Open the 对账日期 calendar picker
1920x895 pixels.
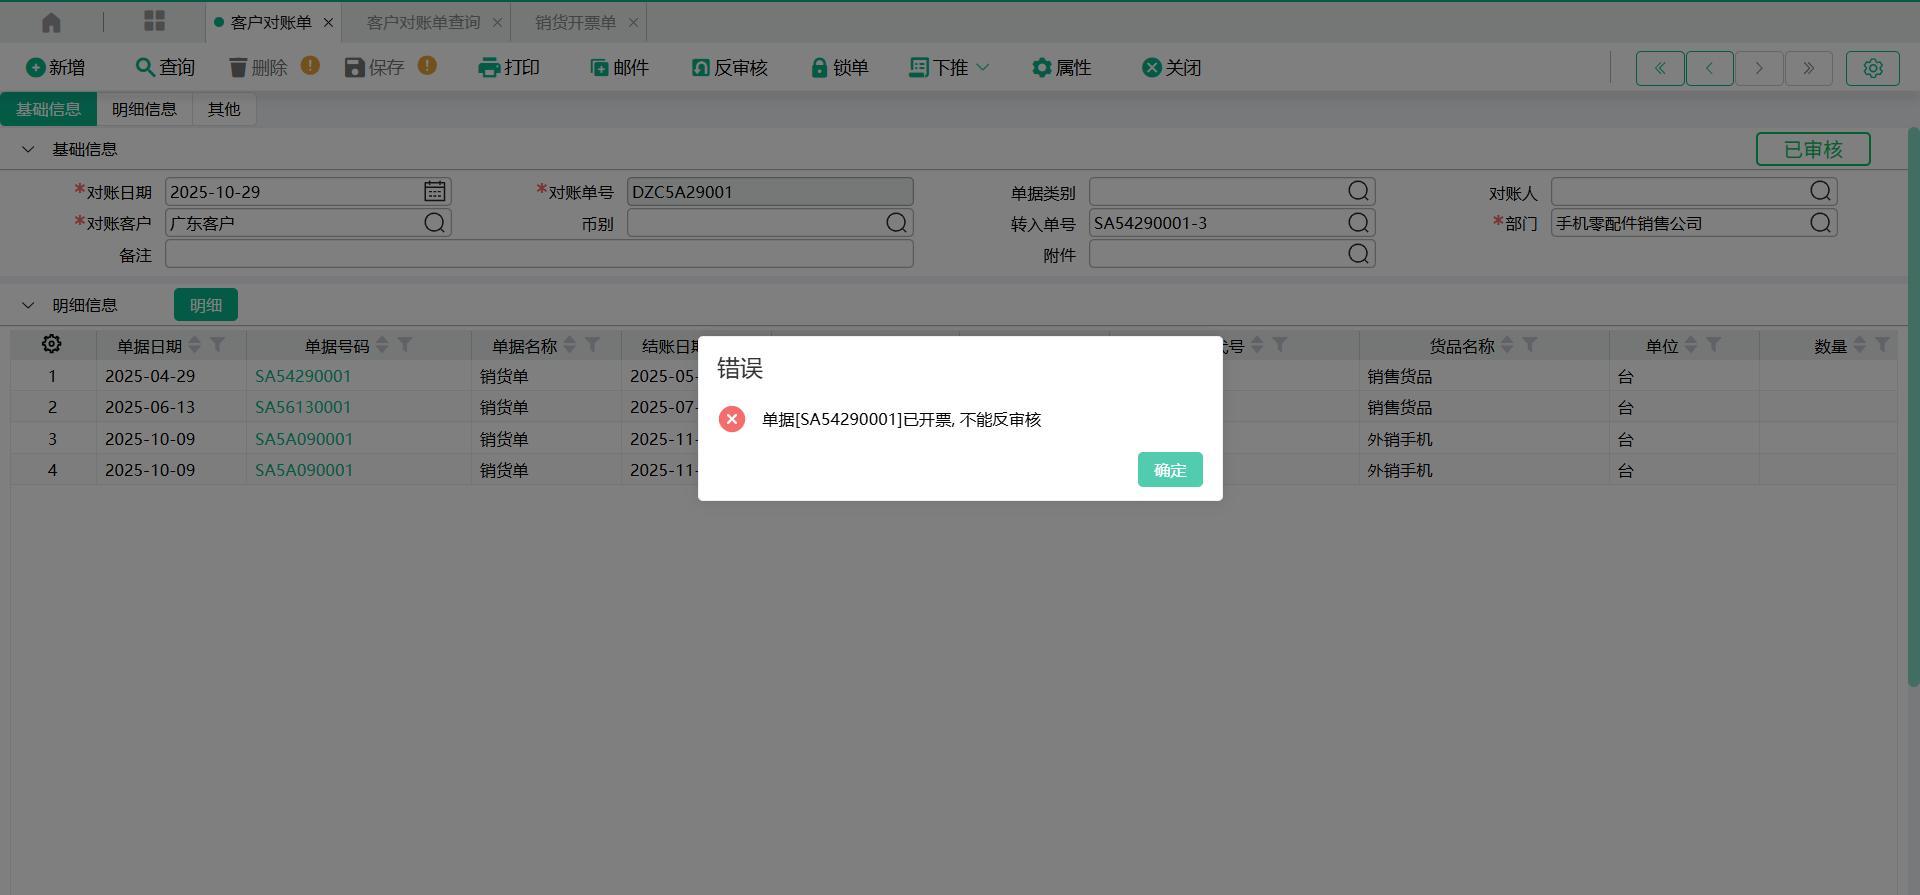click(x=434, y=191)
